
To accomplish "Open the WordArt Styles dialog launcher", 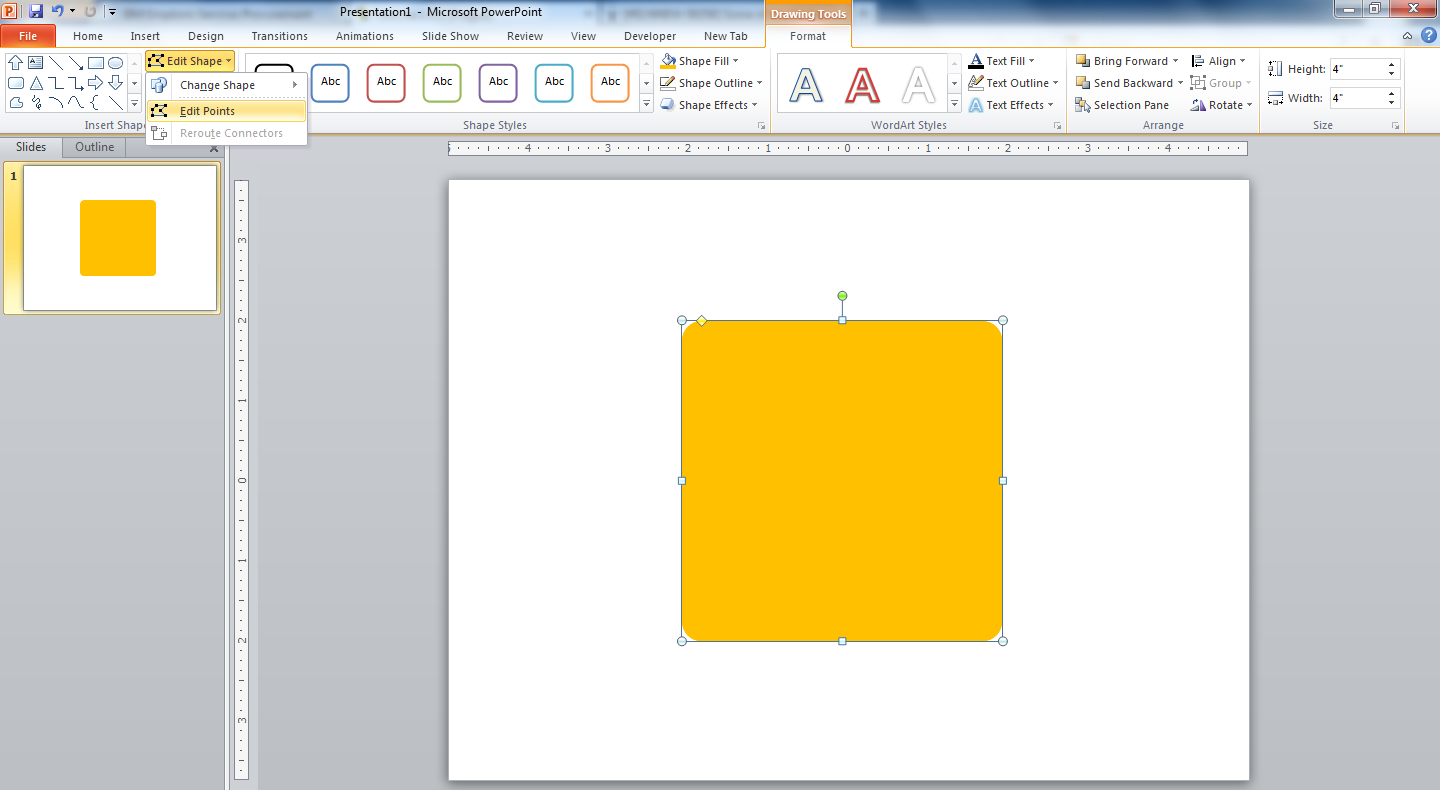I will [x=1057, y=126].
